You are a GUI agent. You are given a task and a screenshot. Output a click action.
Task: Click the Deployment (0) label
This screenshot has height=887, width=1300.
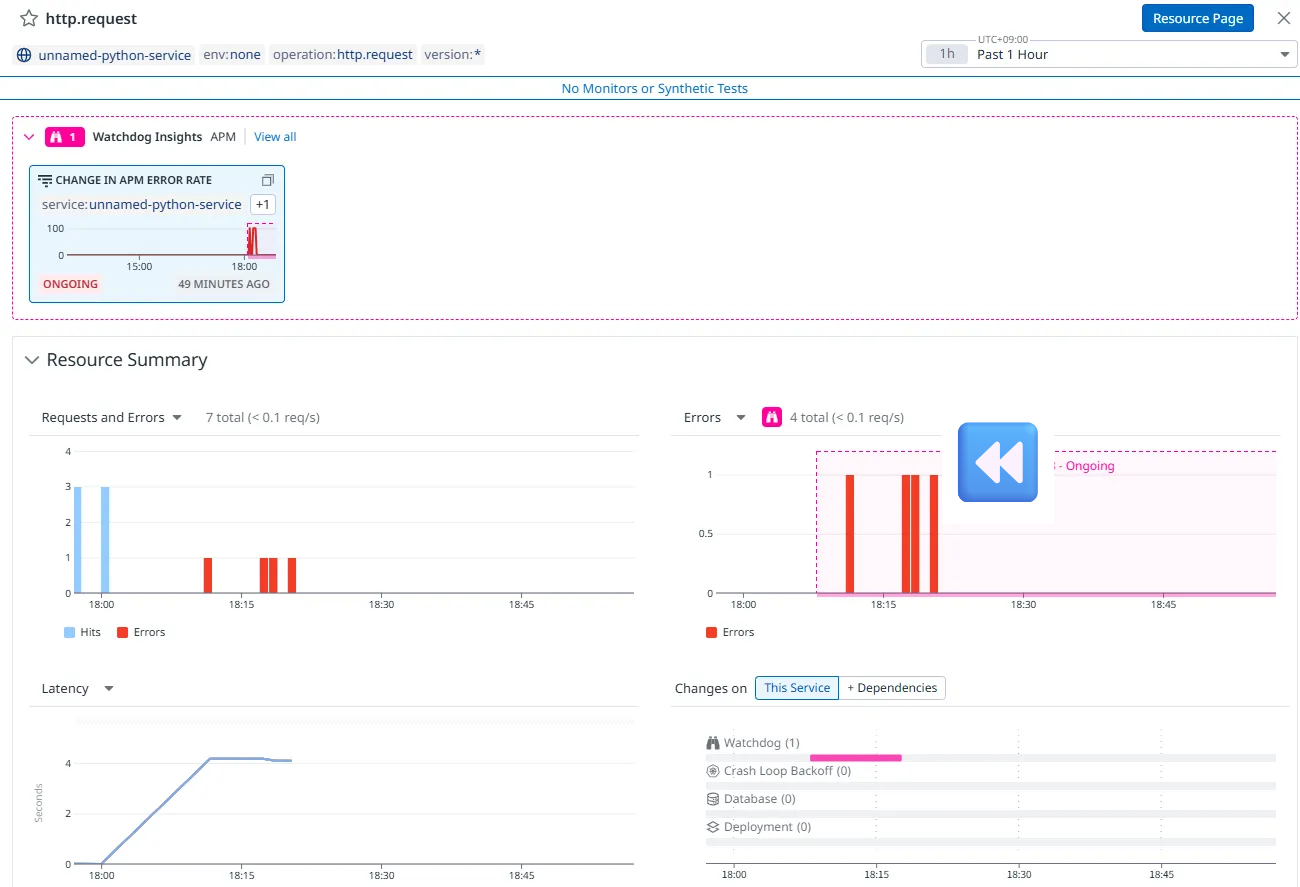tap(768, 827)
